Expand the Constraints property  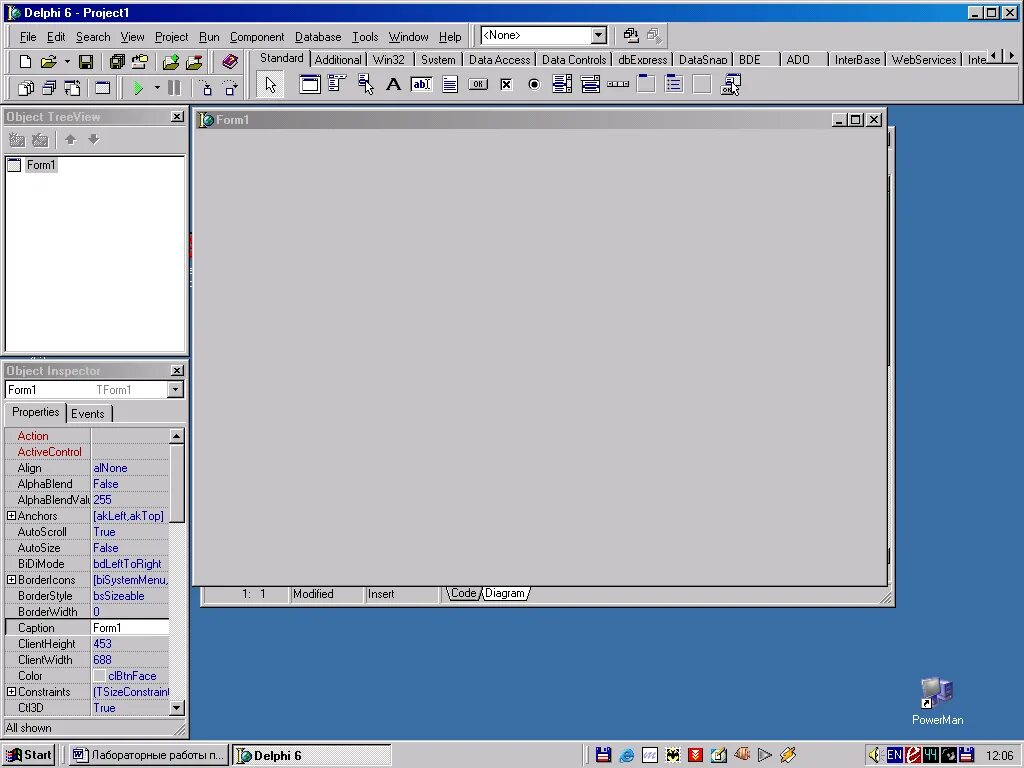tap(11, 692)
